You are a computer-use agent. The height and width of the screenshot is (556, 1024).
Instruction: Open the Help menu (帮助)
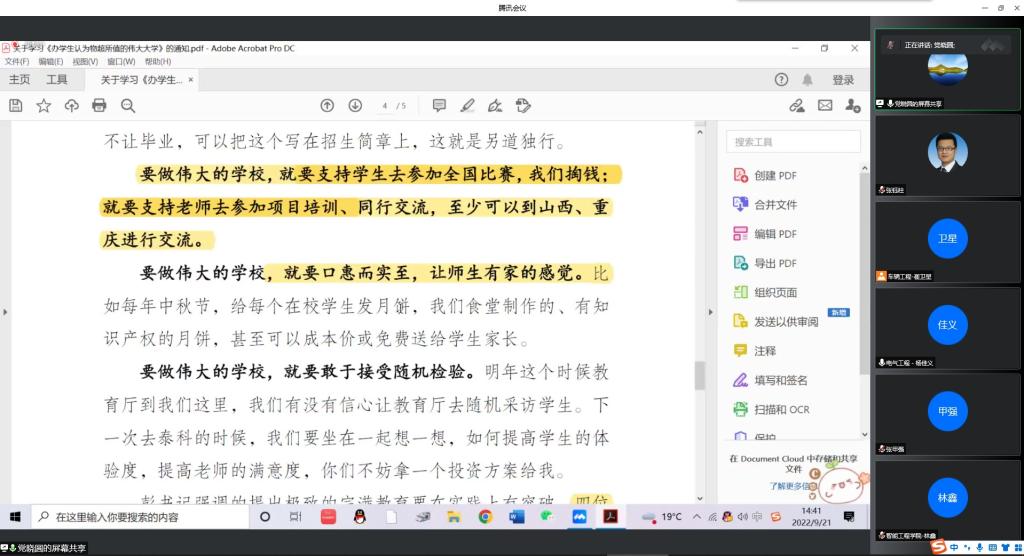[x=158, y=61]
